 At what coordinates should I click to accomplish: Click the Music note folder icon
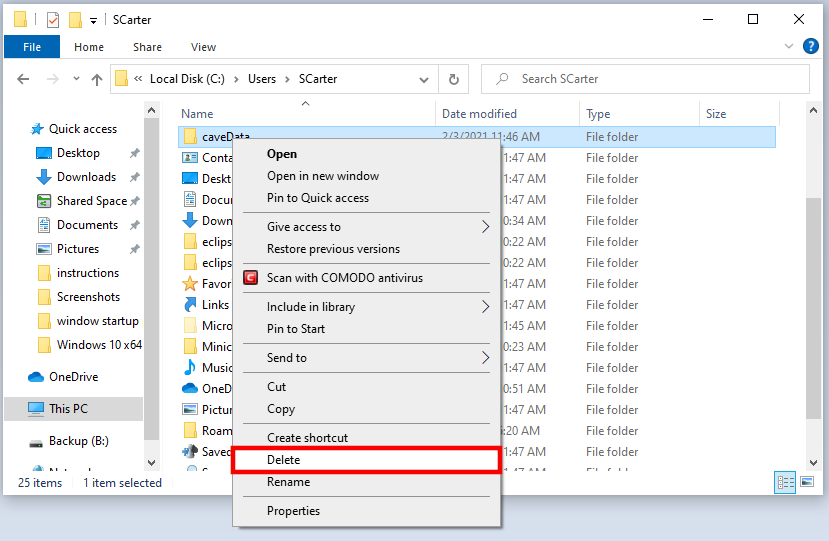point(190,368)
